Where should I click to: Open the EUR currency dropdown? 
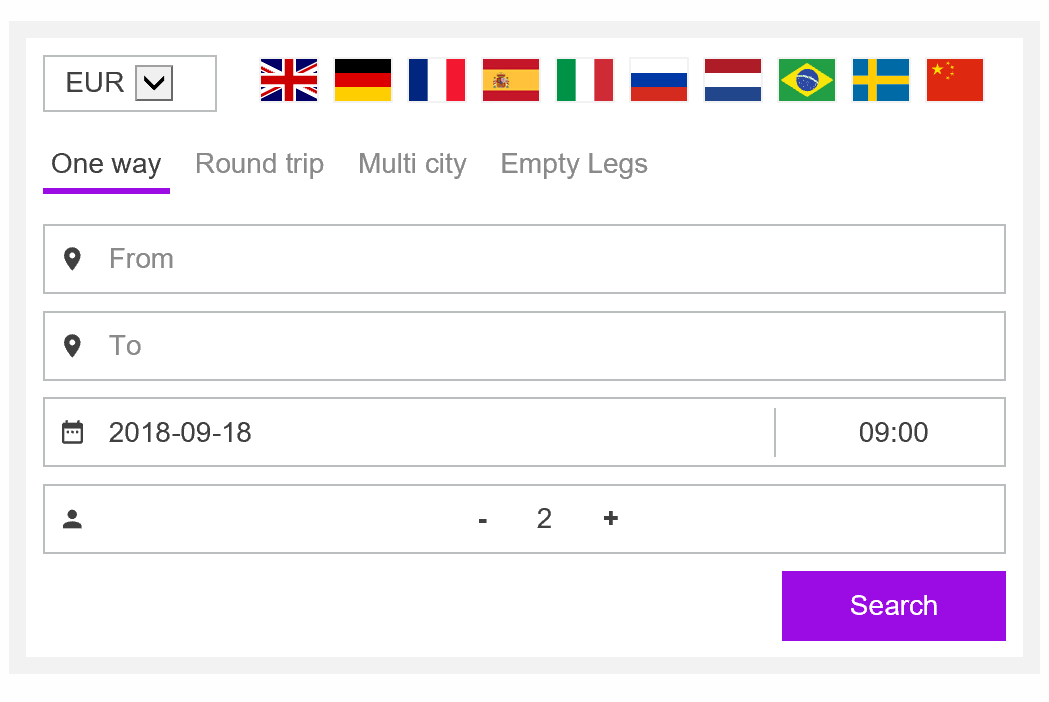point(130,84)
